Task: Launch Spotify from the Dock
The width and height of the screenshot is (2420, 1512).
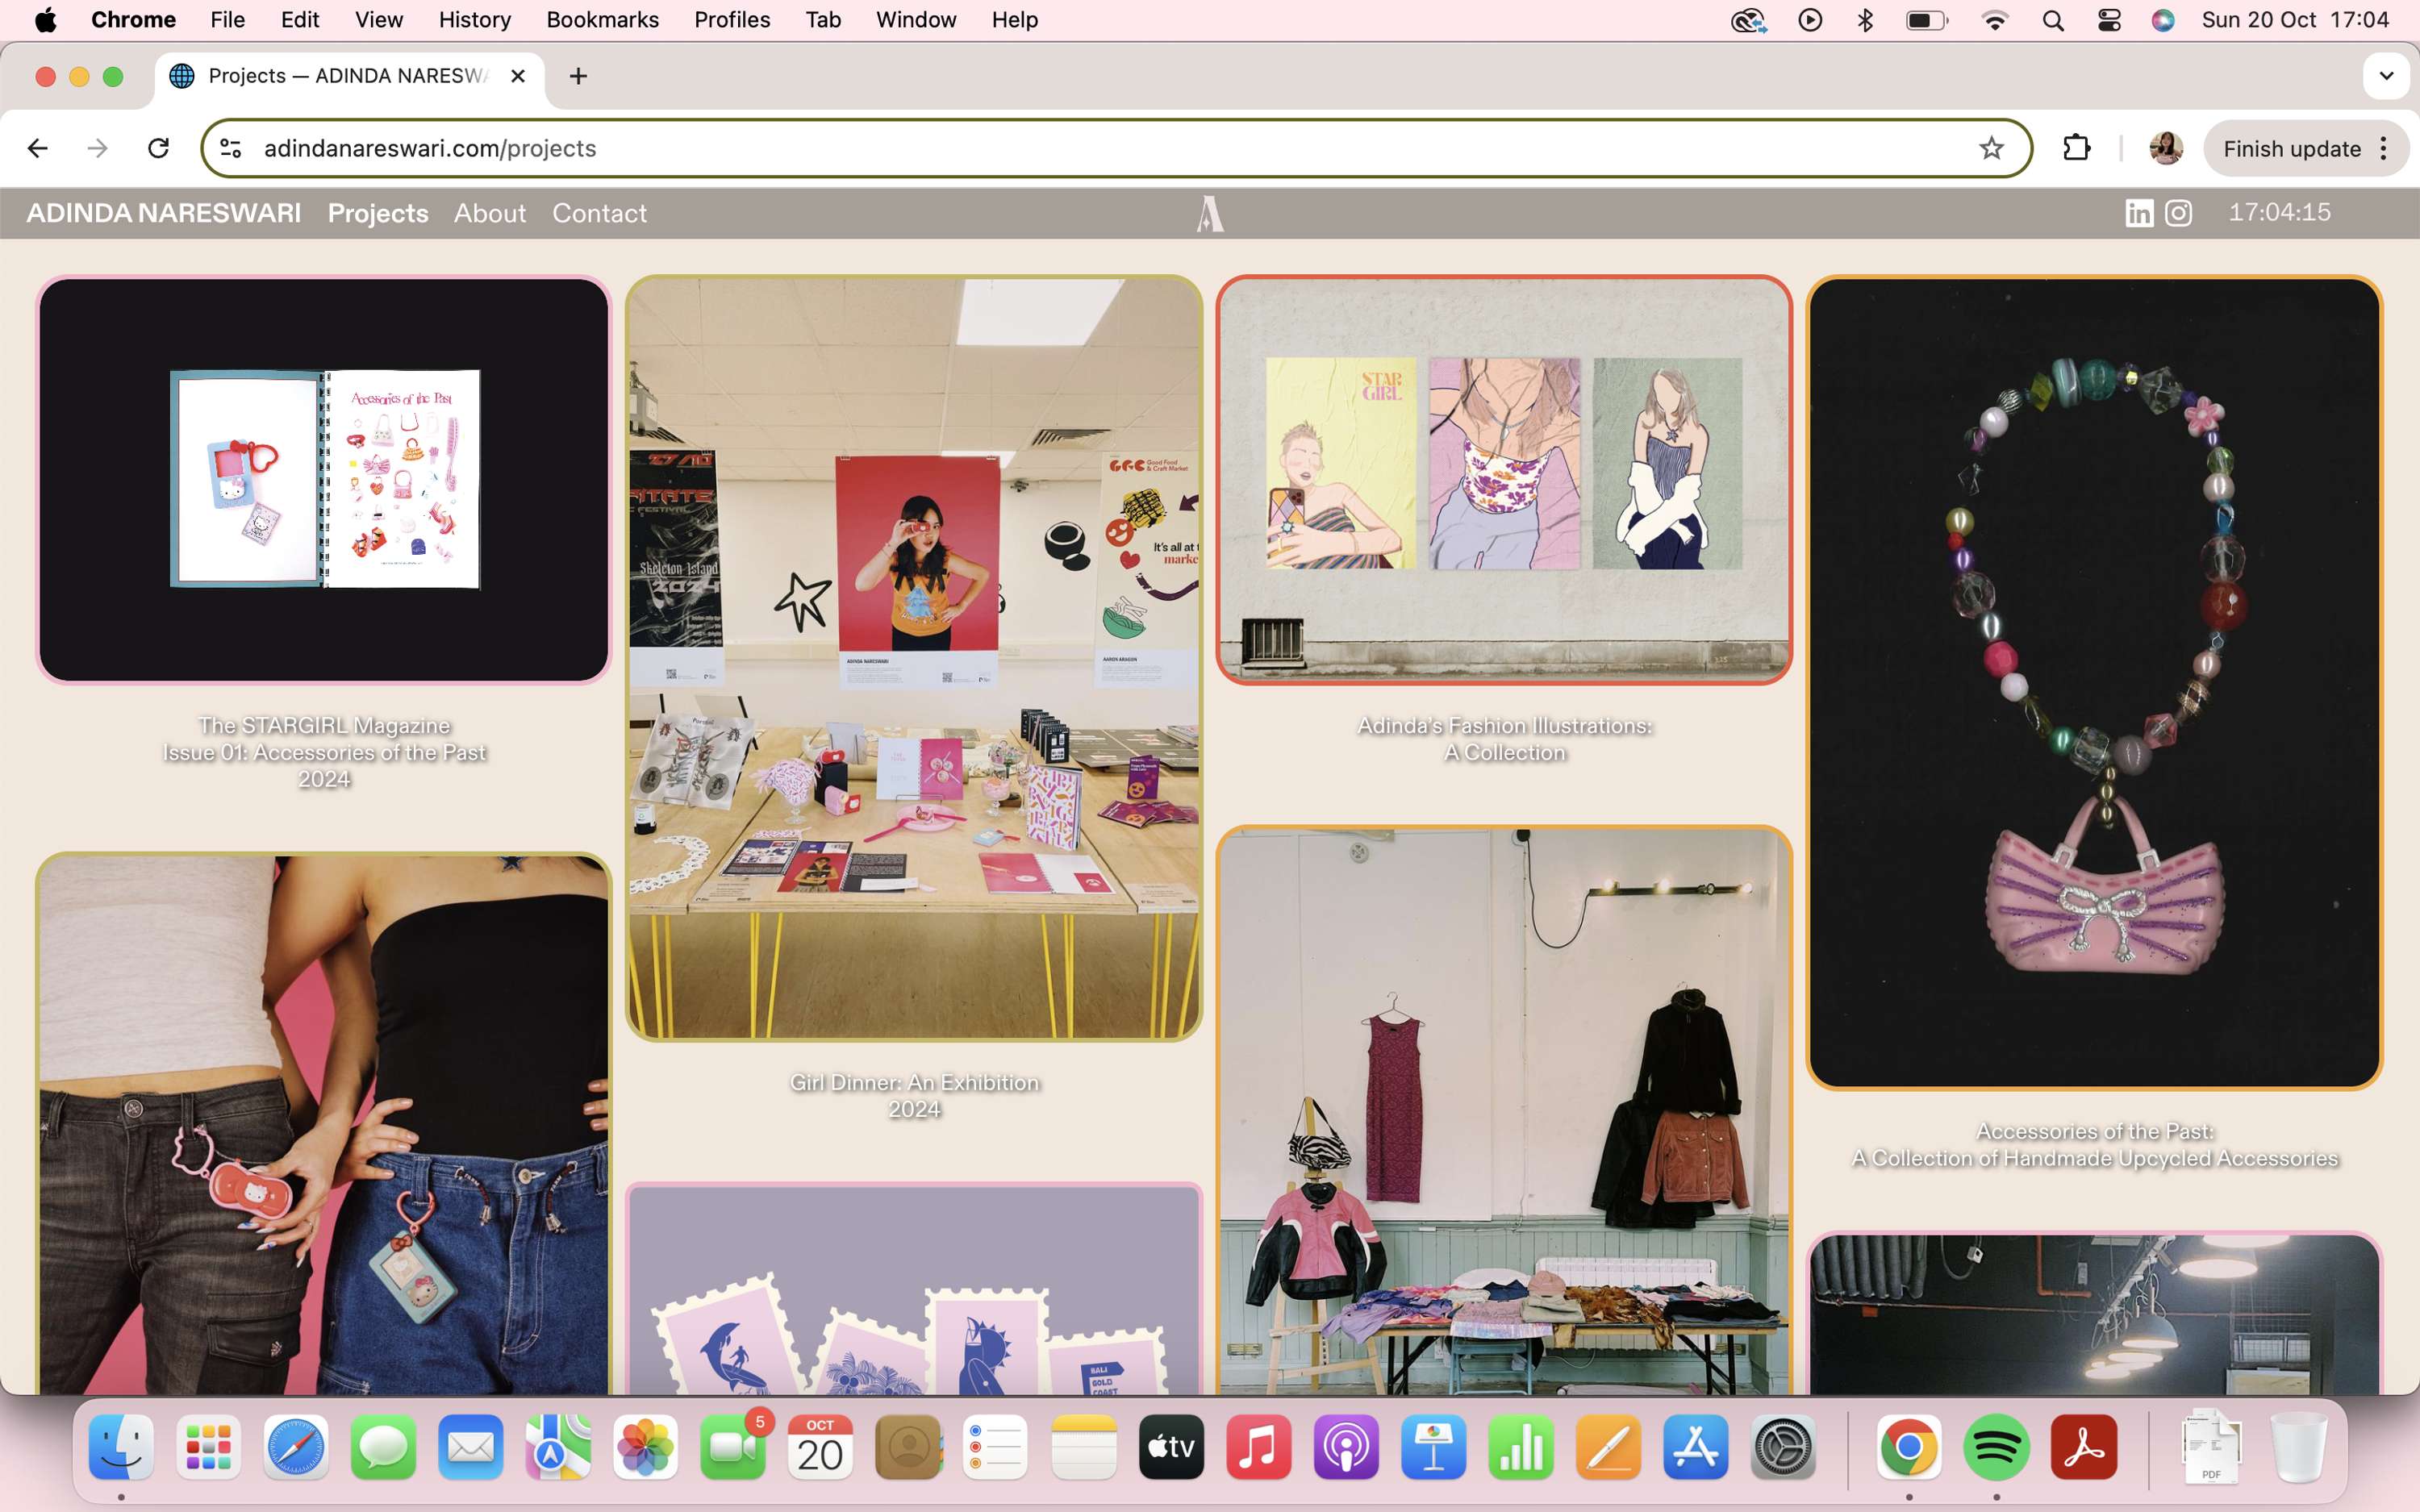Action: point(1996,1447)
